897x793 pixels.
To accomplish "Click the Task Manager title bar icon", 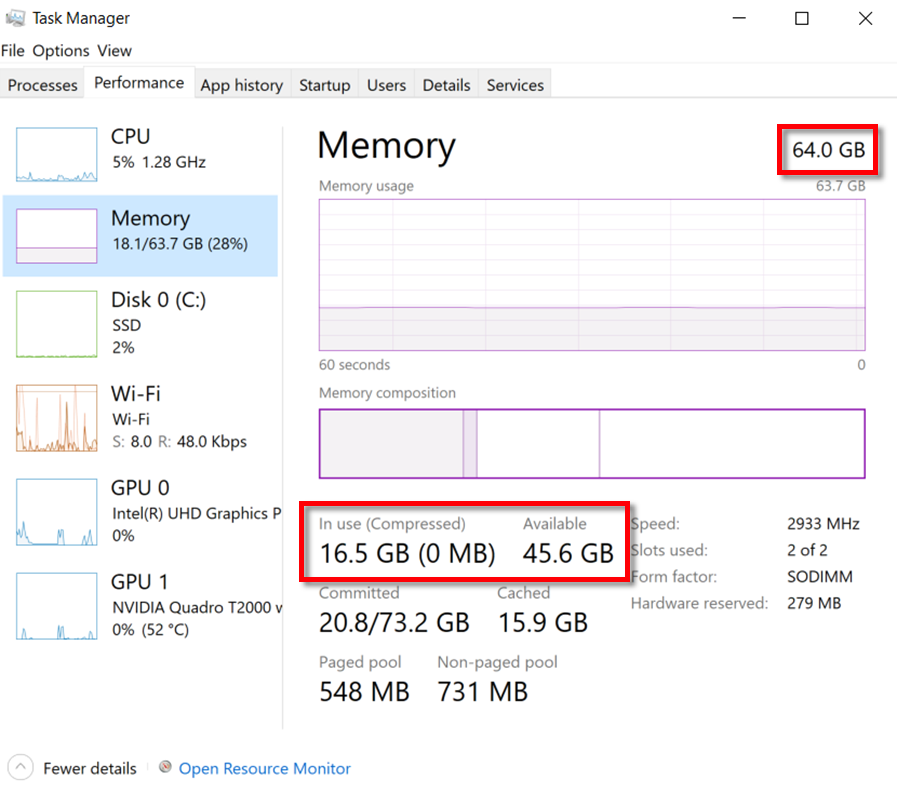I will [x=16, y=18].
